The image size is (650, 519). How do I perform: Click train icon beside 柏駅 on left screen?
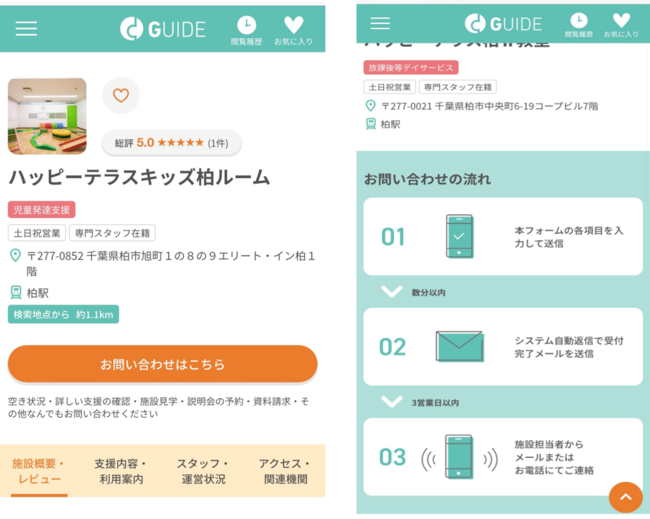pyautogui.click(x=16, y=292)
